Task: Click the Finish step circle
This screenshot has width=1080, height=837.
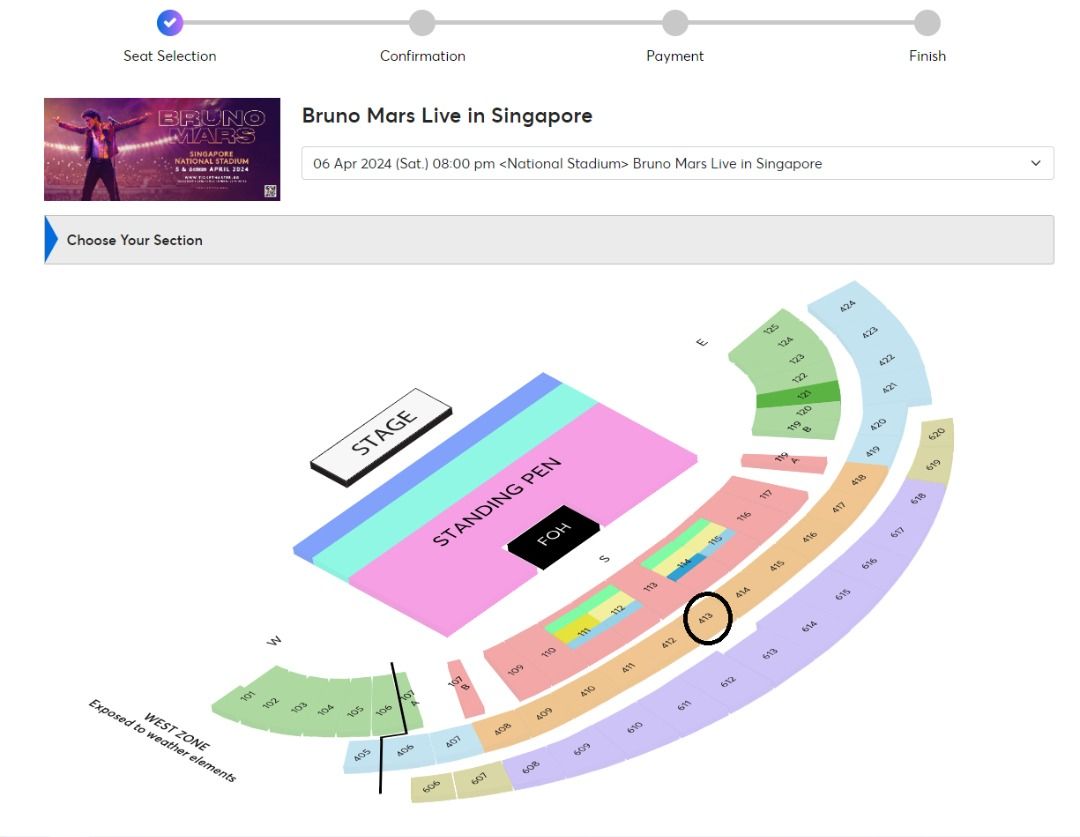Action: (x=927, y=22)
